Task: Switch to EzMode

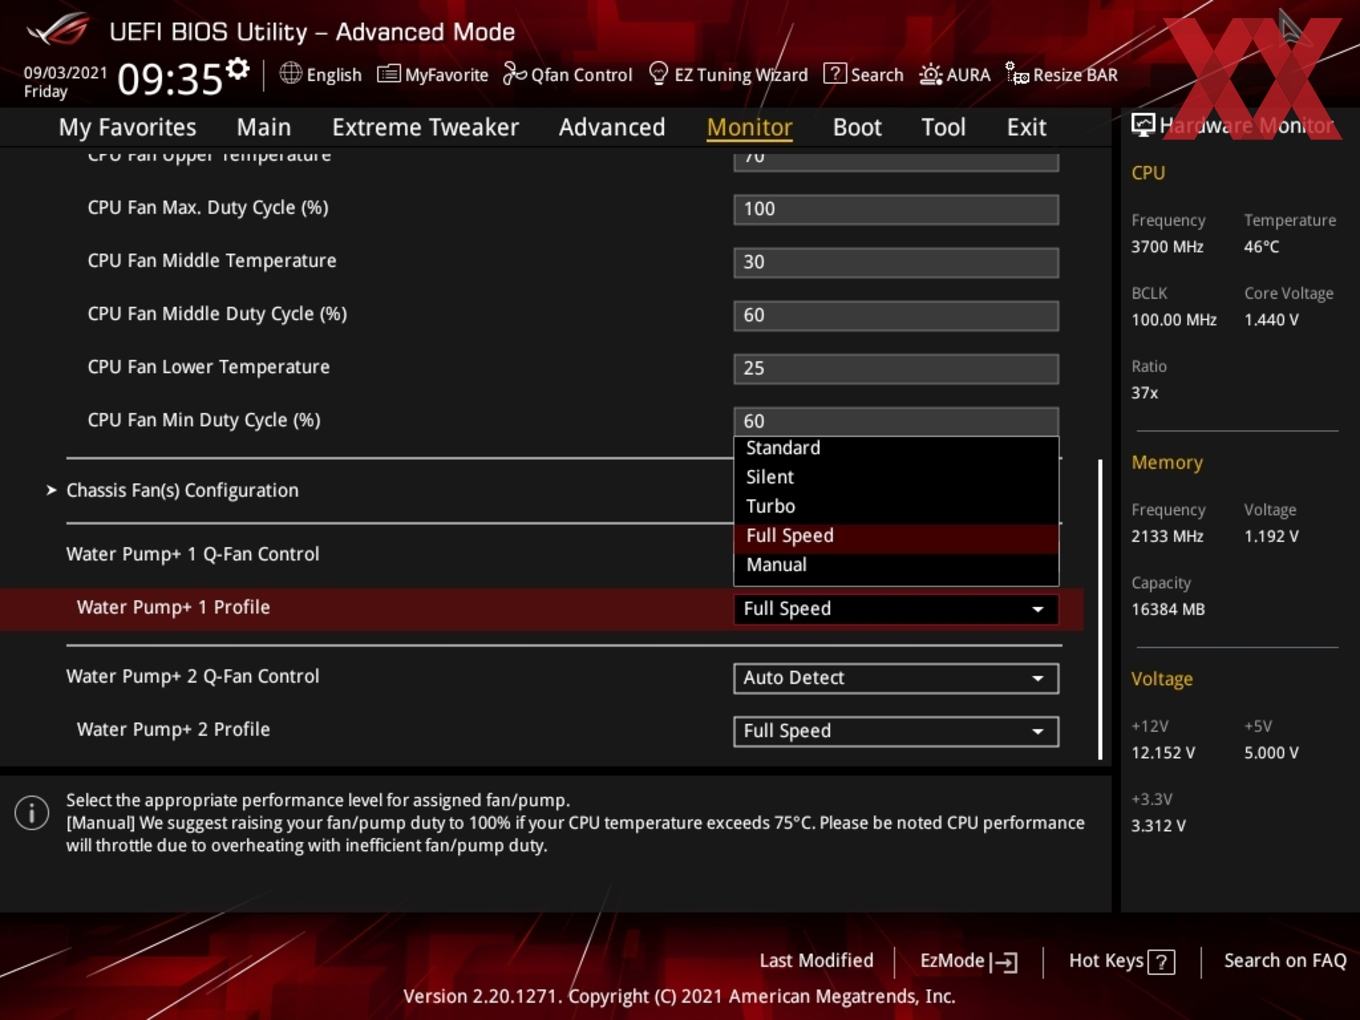Action: (x=968, y=961)
